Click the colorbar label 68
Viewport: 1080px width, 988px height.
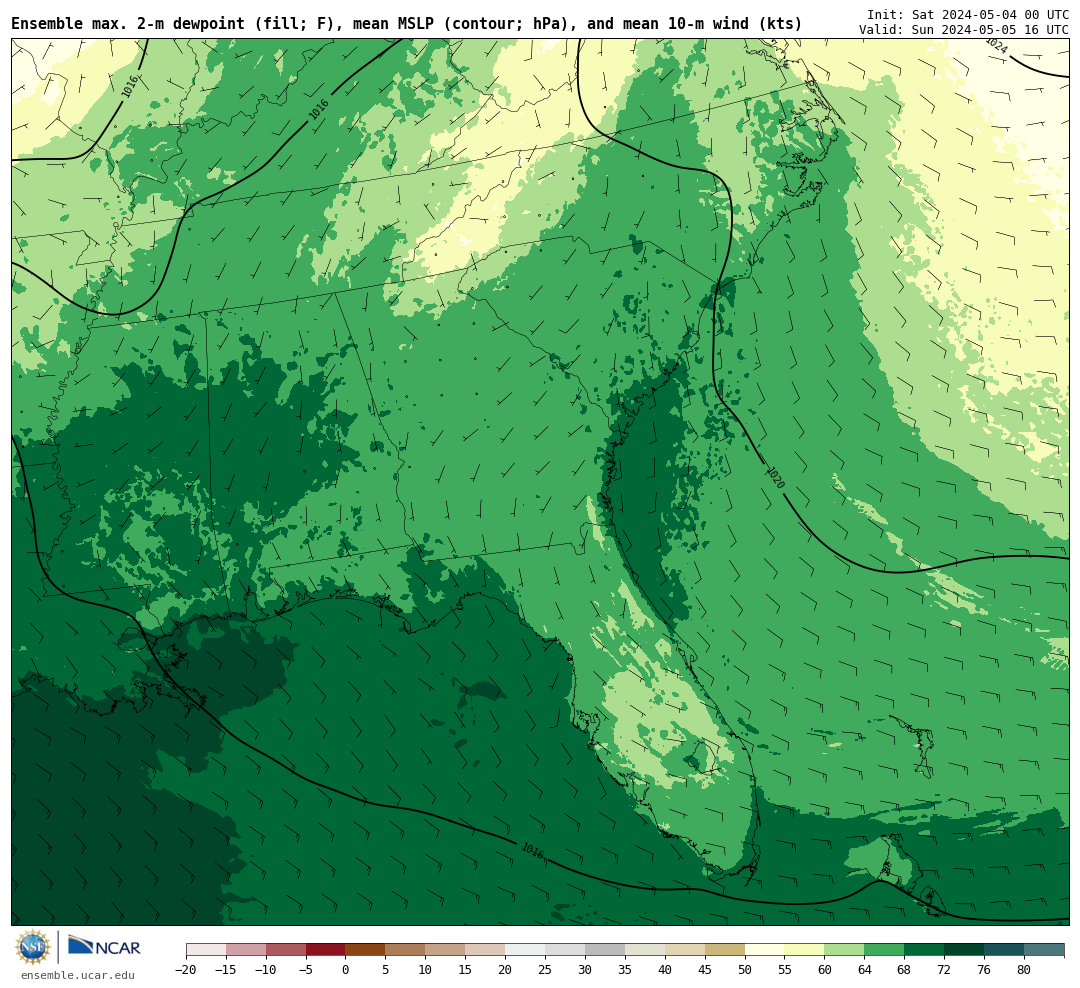click(x=905, y=970)
